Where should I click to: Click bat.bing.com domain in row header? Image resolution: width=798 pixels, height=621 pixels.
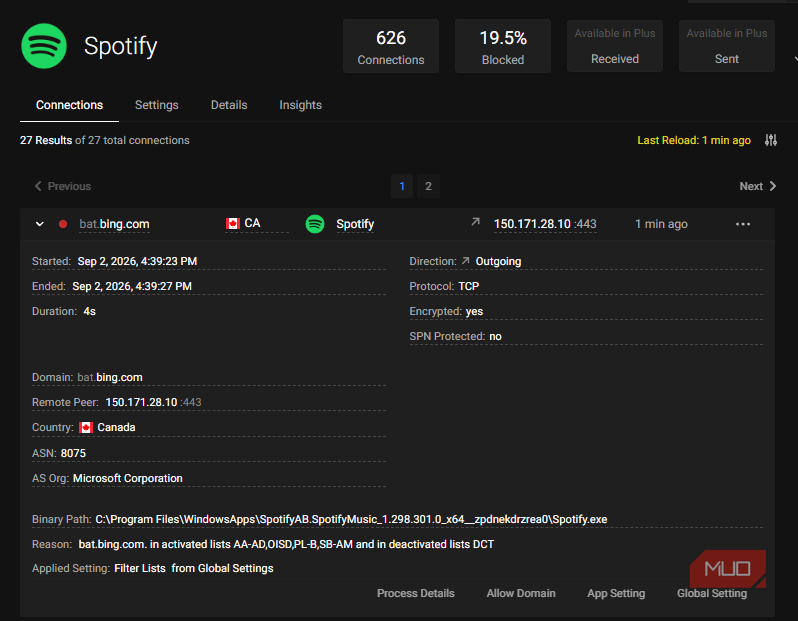[x=115, y=224]
